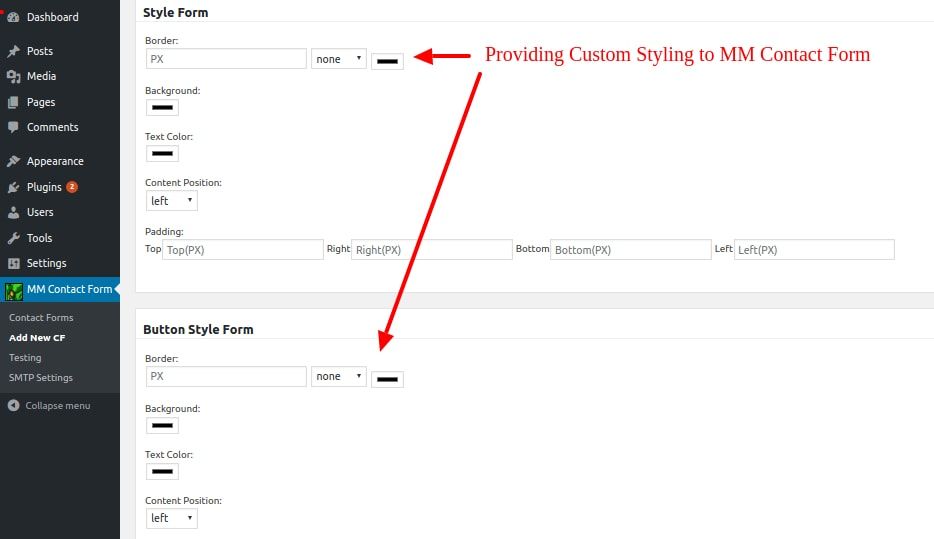Click the Plugins update count badge

(x=72, y=186)
